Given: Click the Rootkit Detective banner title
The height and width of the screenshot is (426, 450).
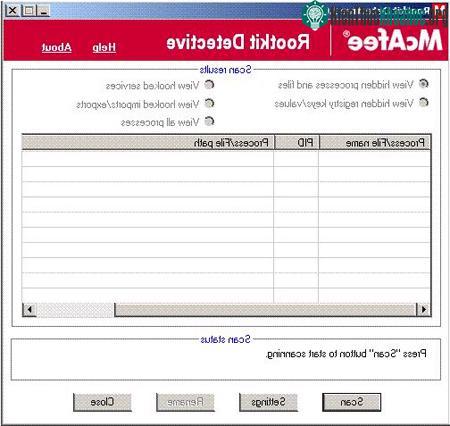Looking at the screenshot, I should click(x=238, y=42).
